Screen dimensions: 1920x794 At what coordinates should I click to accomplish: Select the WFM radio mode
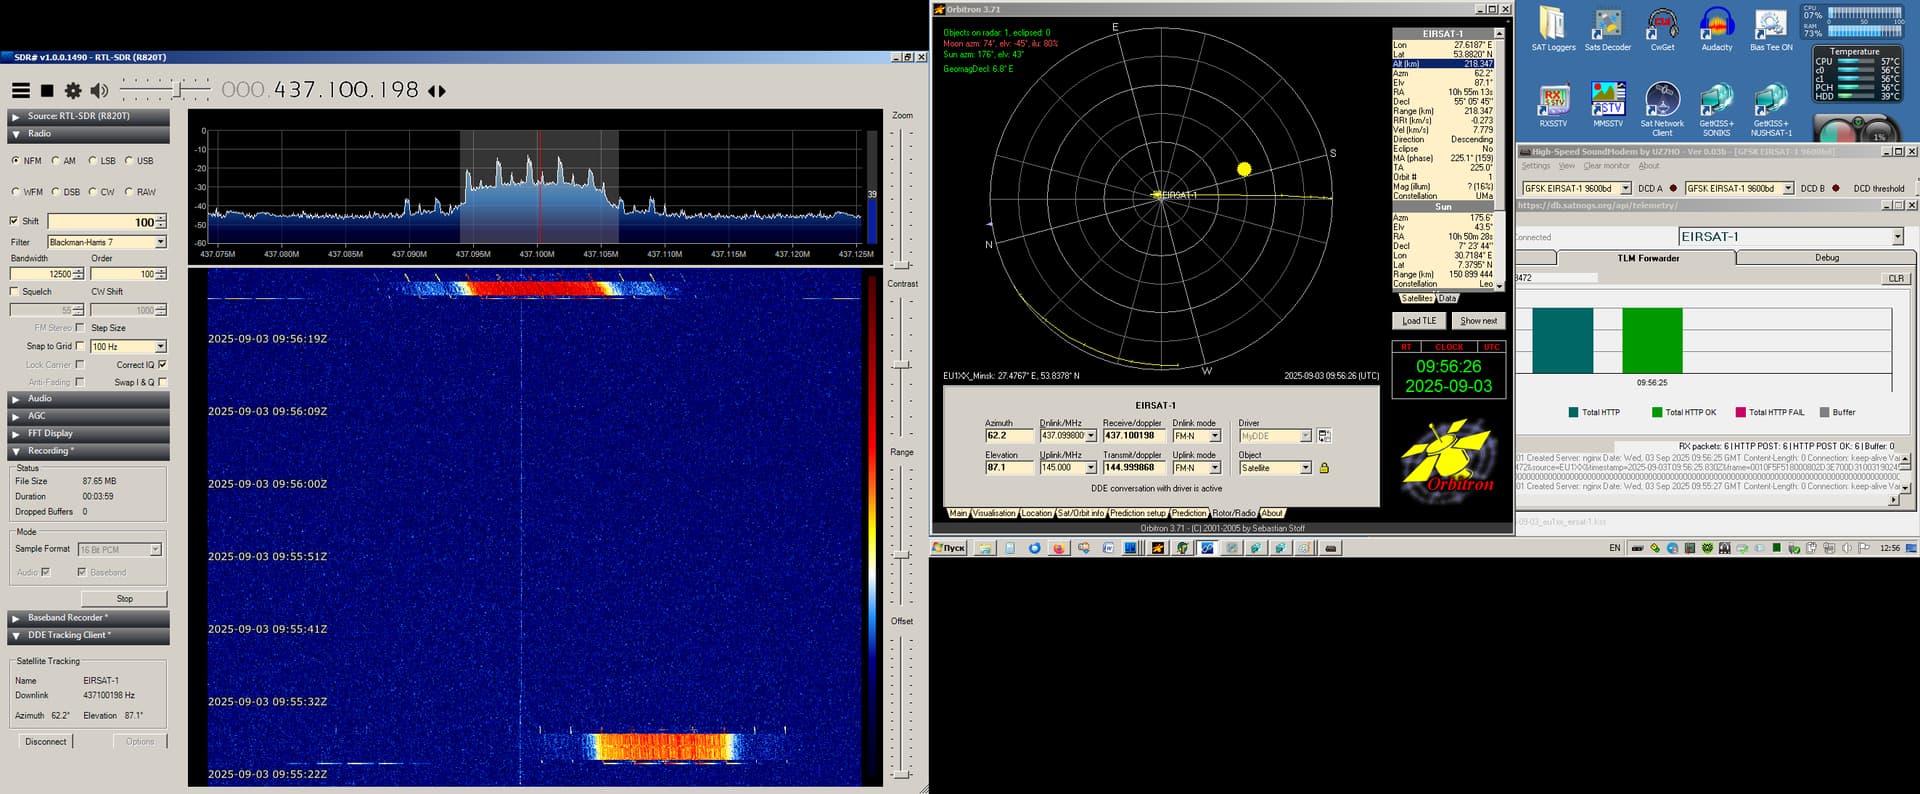click(x=16, y=192)
